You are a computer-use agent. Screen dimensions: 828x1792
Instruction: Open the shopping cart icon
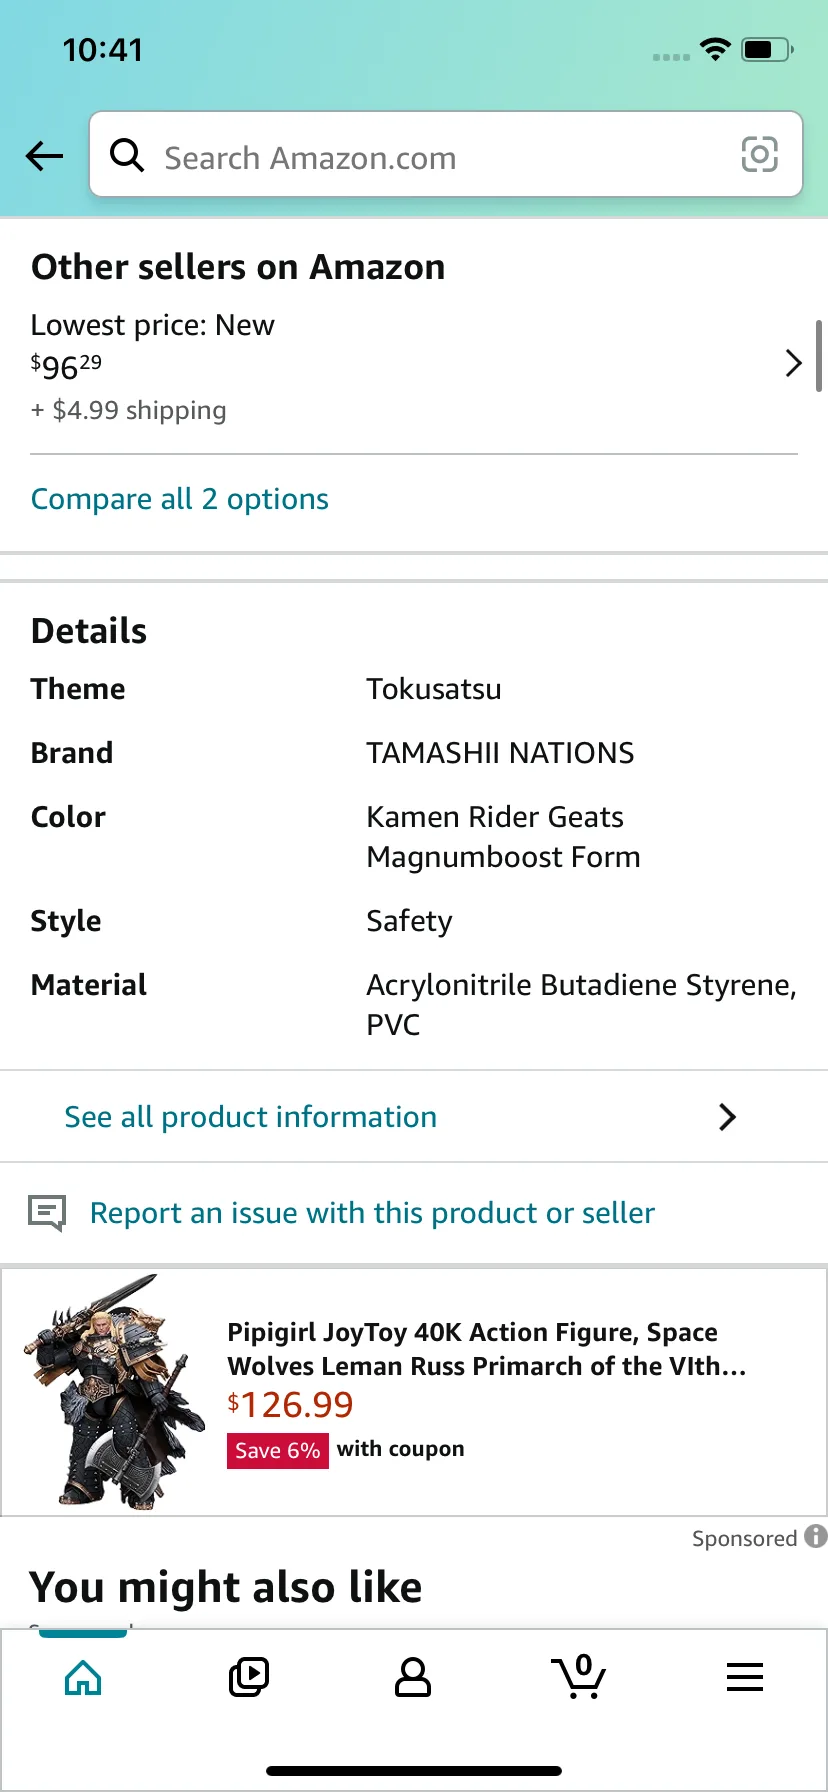click(579, 1677)
